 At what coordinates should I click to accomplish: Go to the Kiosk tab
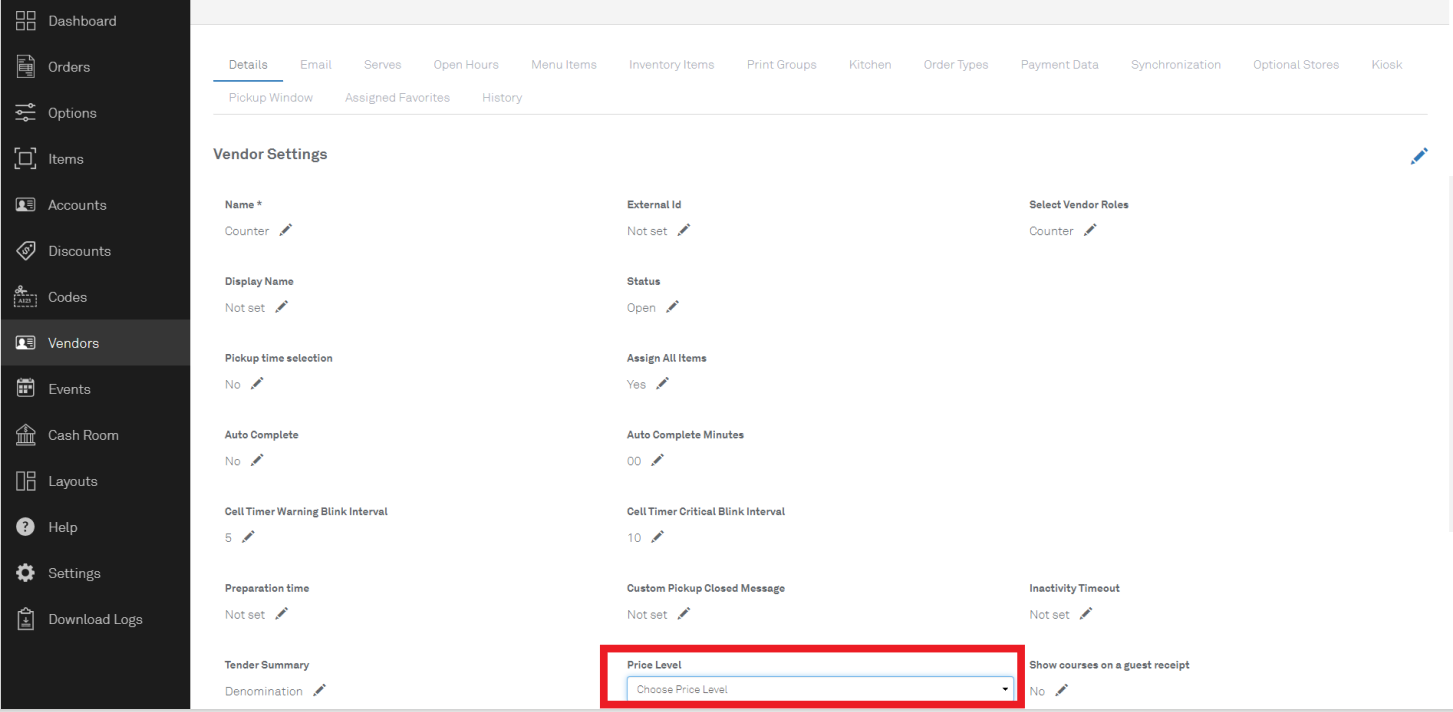tap(1386, 65)
